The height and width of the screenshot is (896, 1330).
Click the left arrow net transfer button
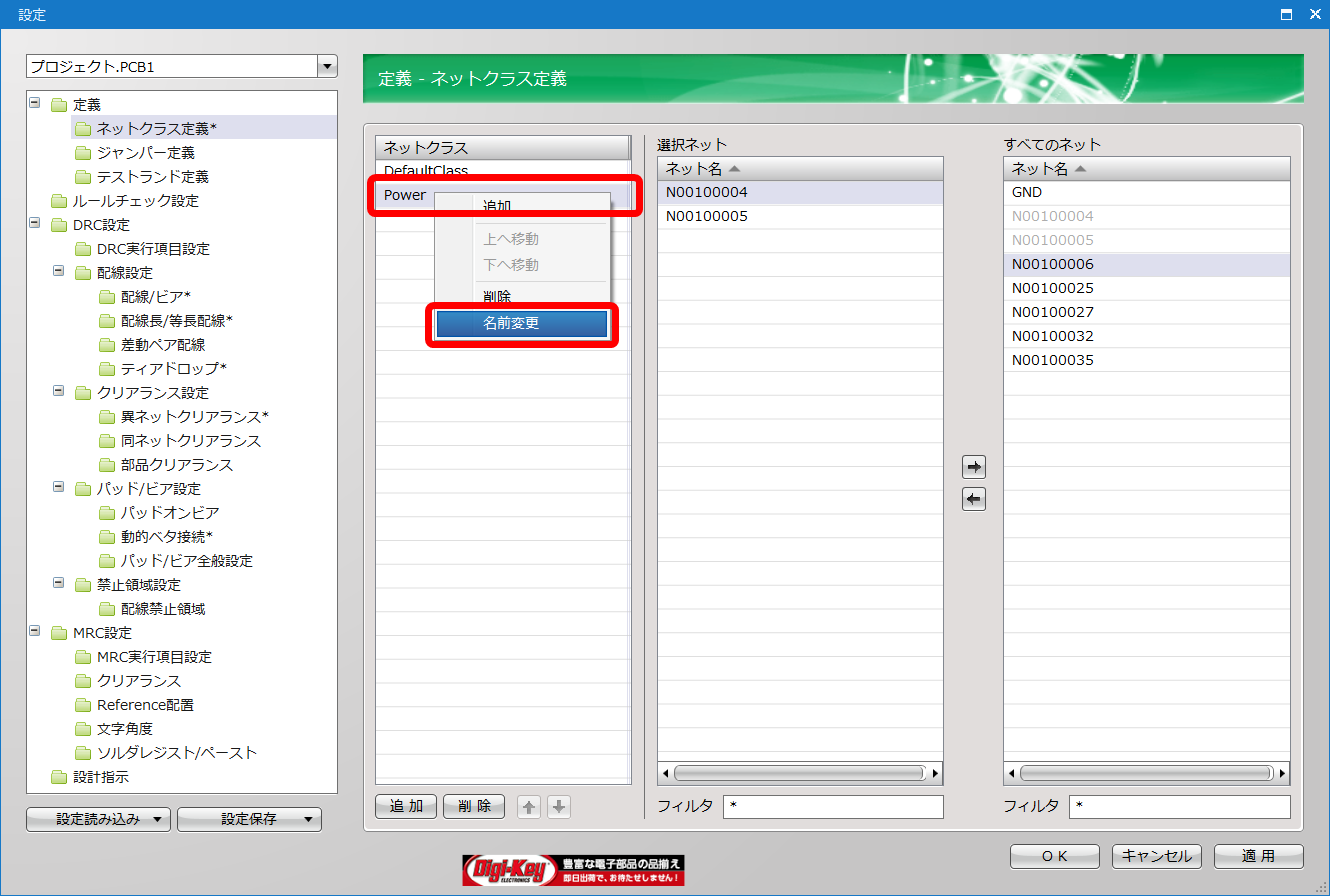click(973, 499)
